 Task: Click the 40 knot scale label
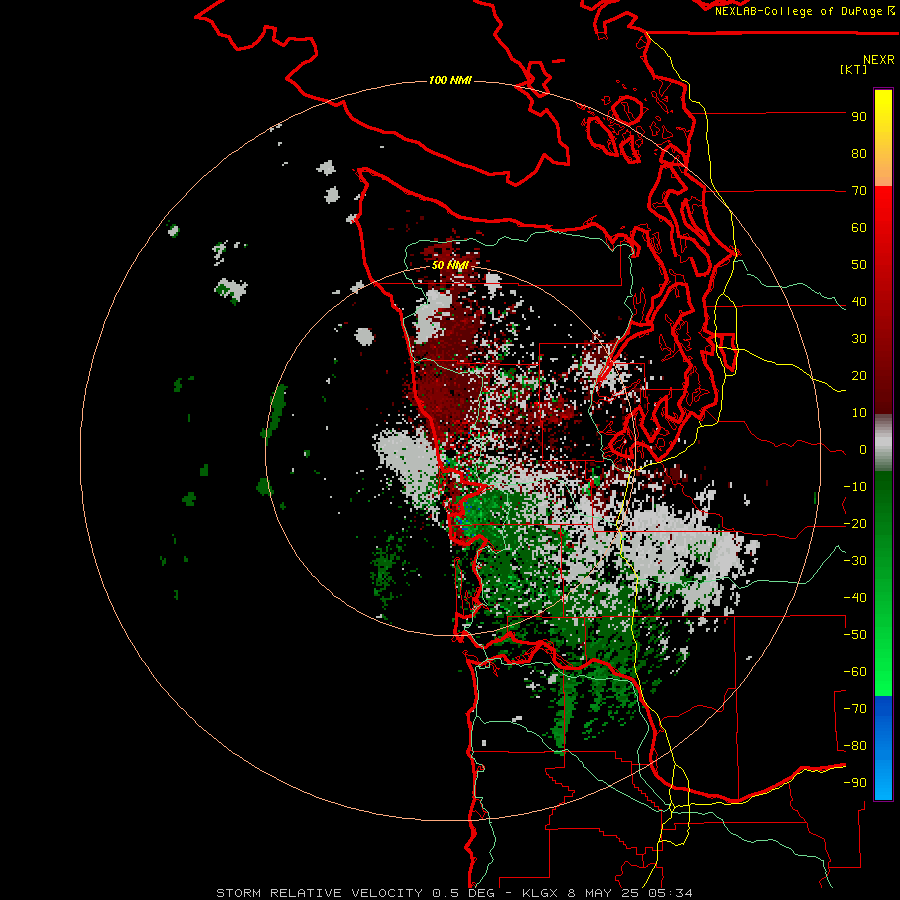point(859,302)
